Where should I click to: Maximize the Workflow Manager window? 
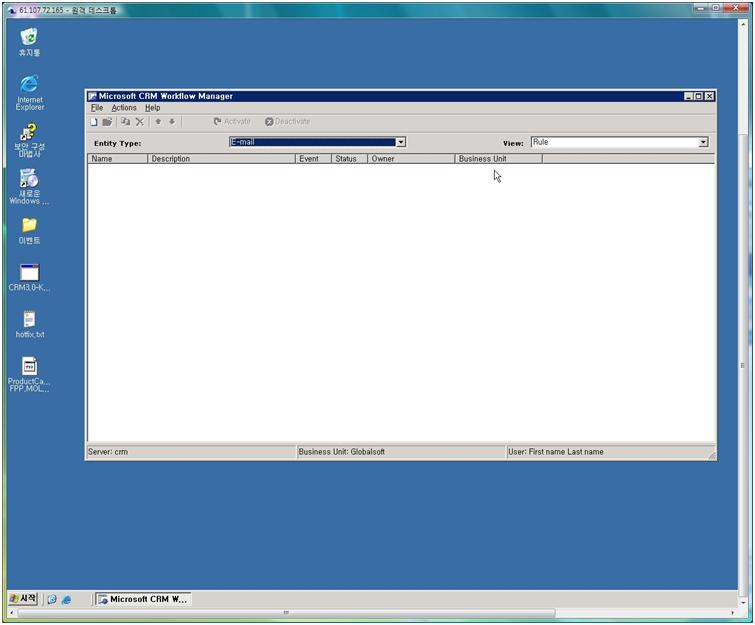click(x=699, y=96)
